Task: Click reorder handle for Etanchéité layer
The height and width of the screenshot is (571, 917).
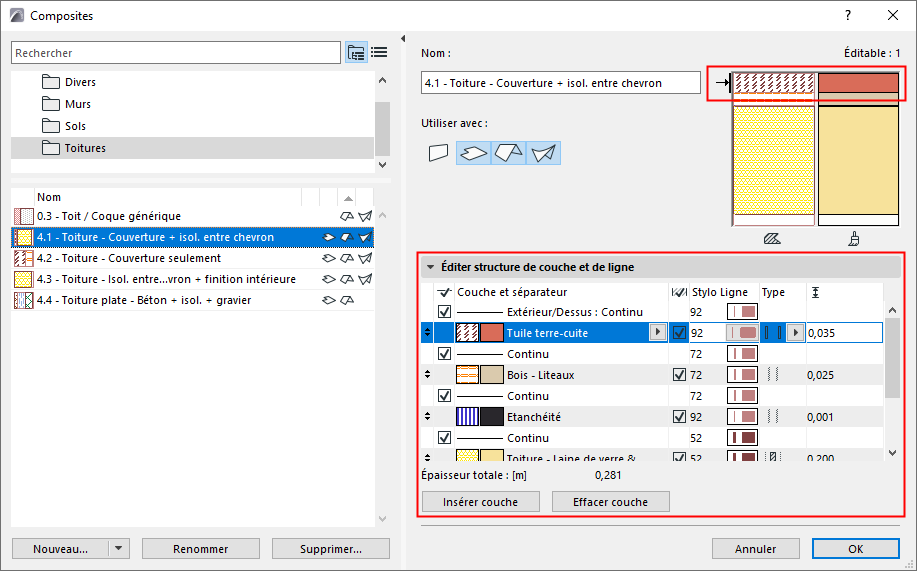Action: [x=428, y=417]
